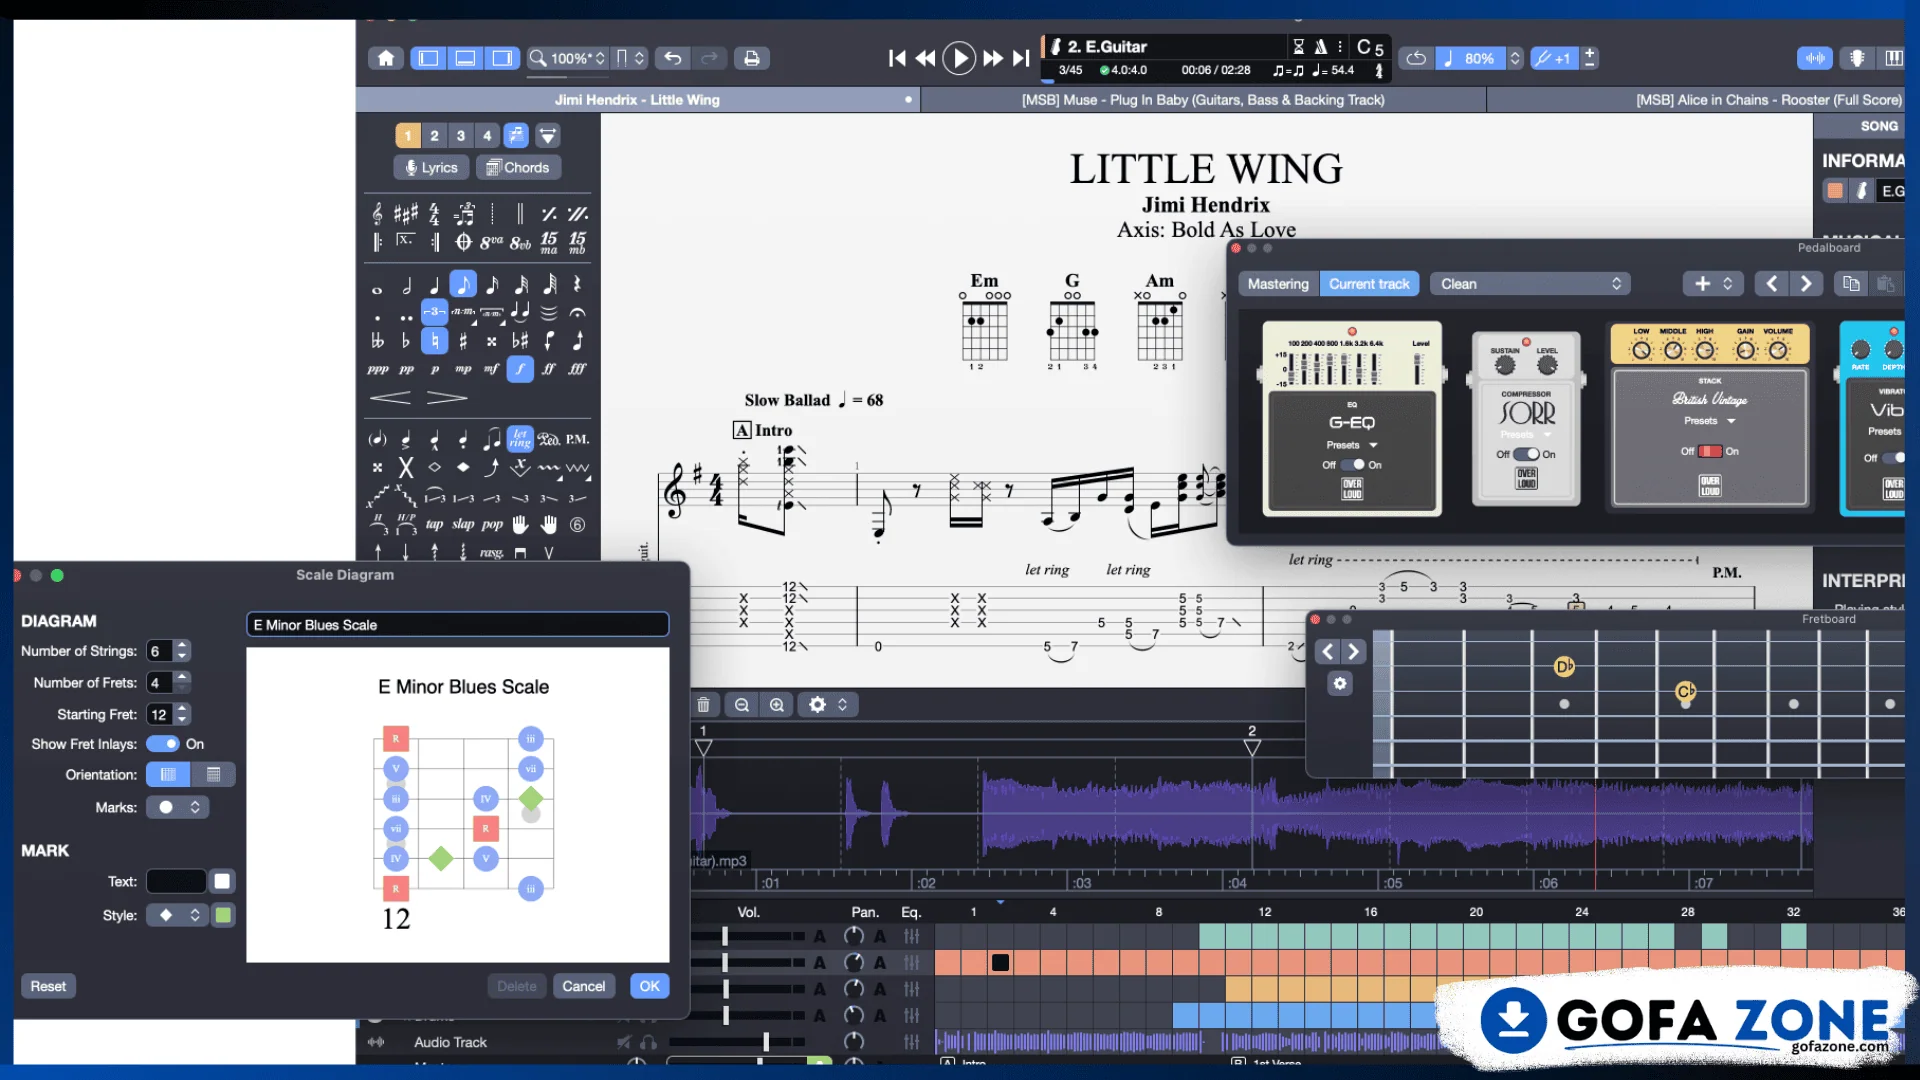Toggle Show Fret Inlays switch
Viewport: 1920px width, 1080px height.
[x=163, y=744]
